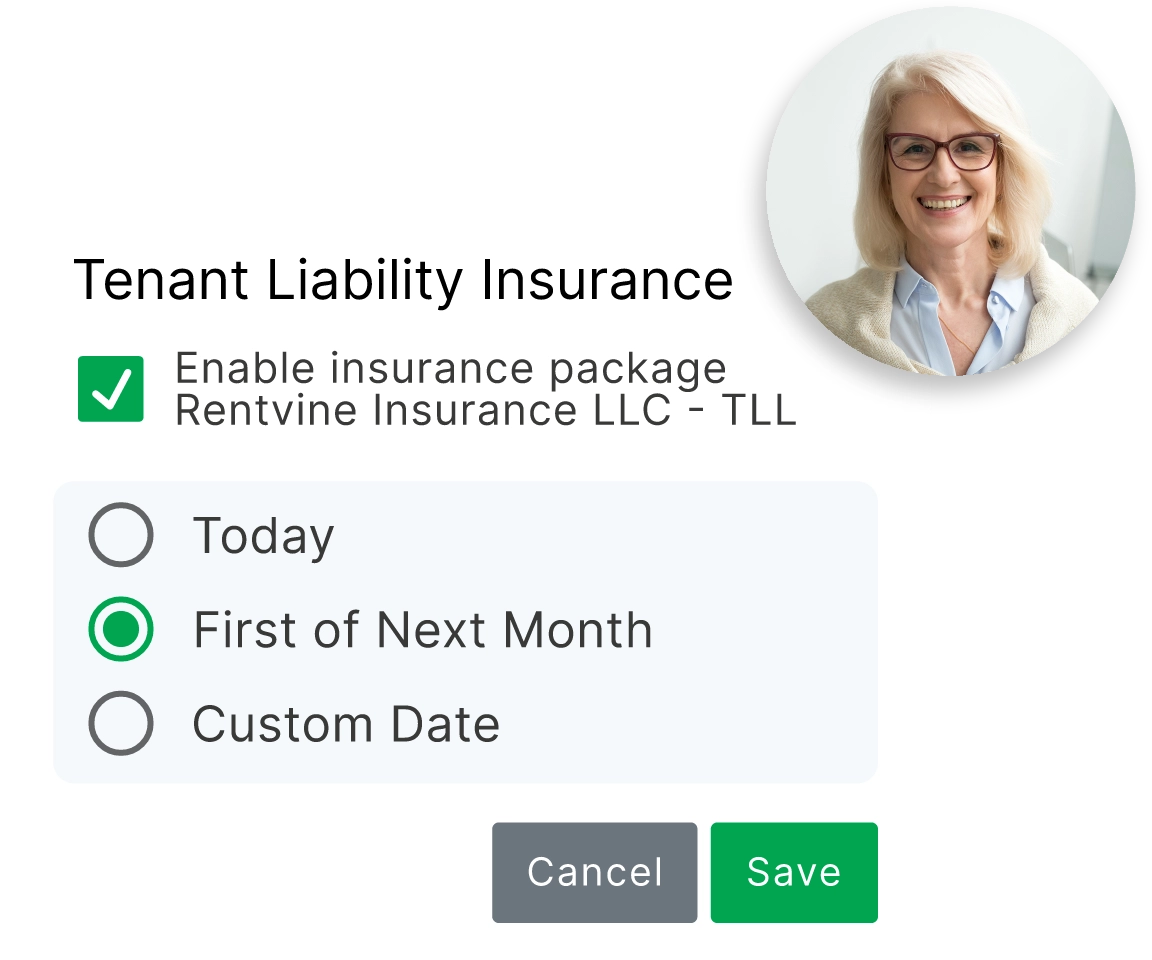The width and height of the screenshot is (1152, 960).
Task: Click the Today label text
Action: (262, 536)
